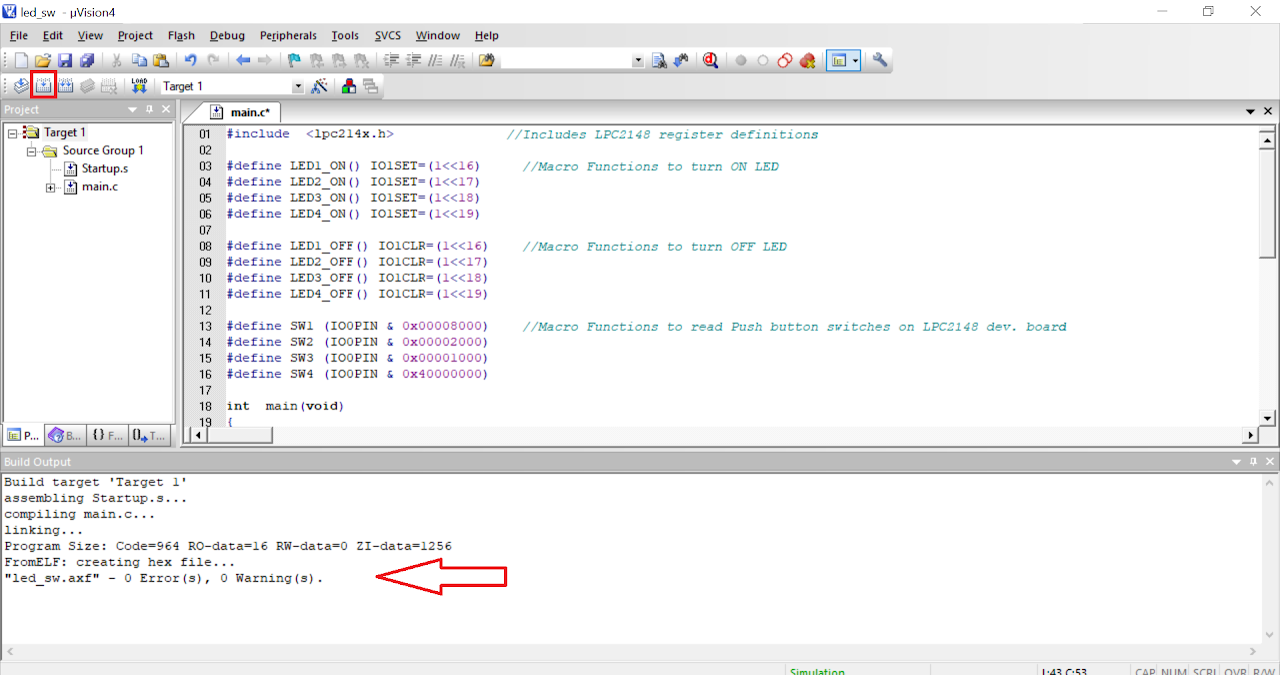Expand the main.c node in project tree
Viewport: 1280px width, 675px height.
click(x=50, y=187)
